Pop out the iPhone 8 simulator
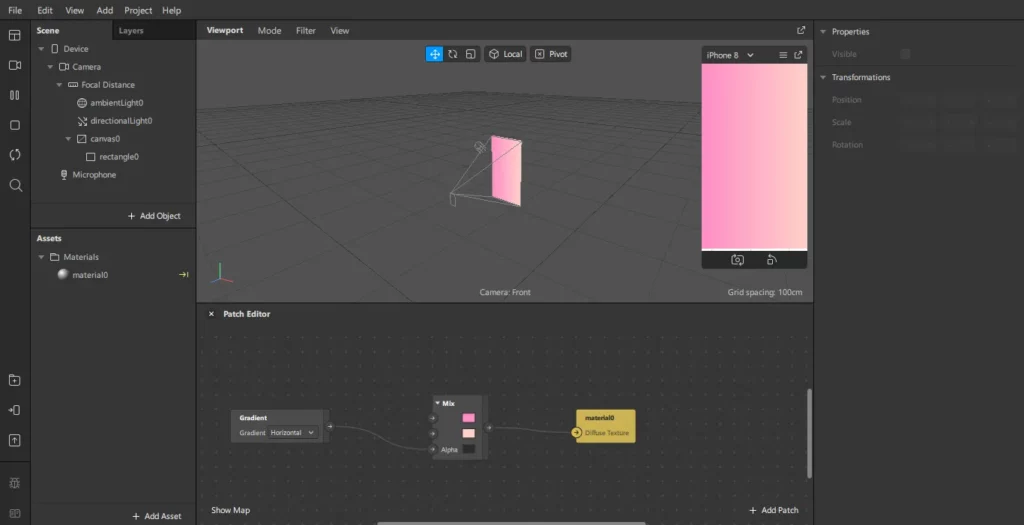Image resolution: width=1024 pixels, height=525 pixels. (x=798, y=56)
